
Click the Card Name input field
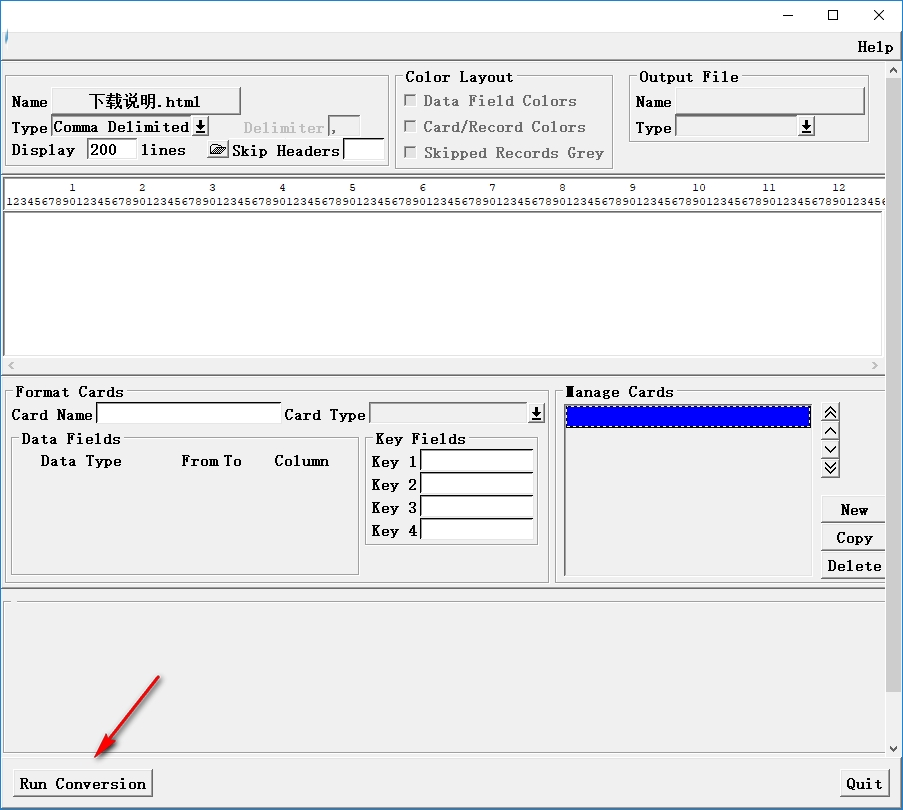click(188, 414)
